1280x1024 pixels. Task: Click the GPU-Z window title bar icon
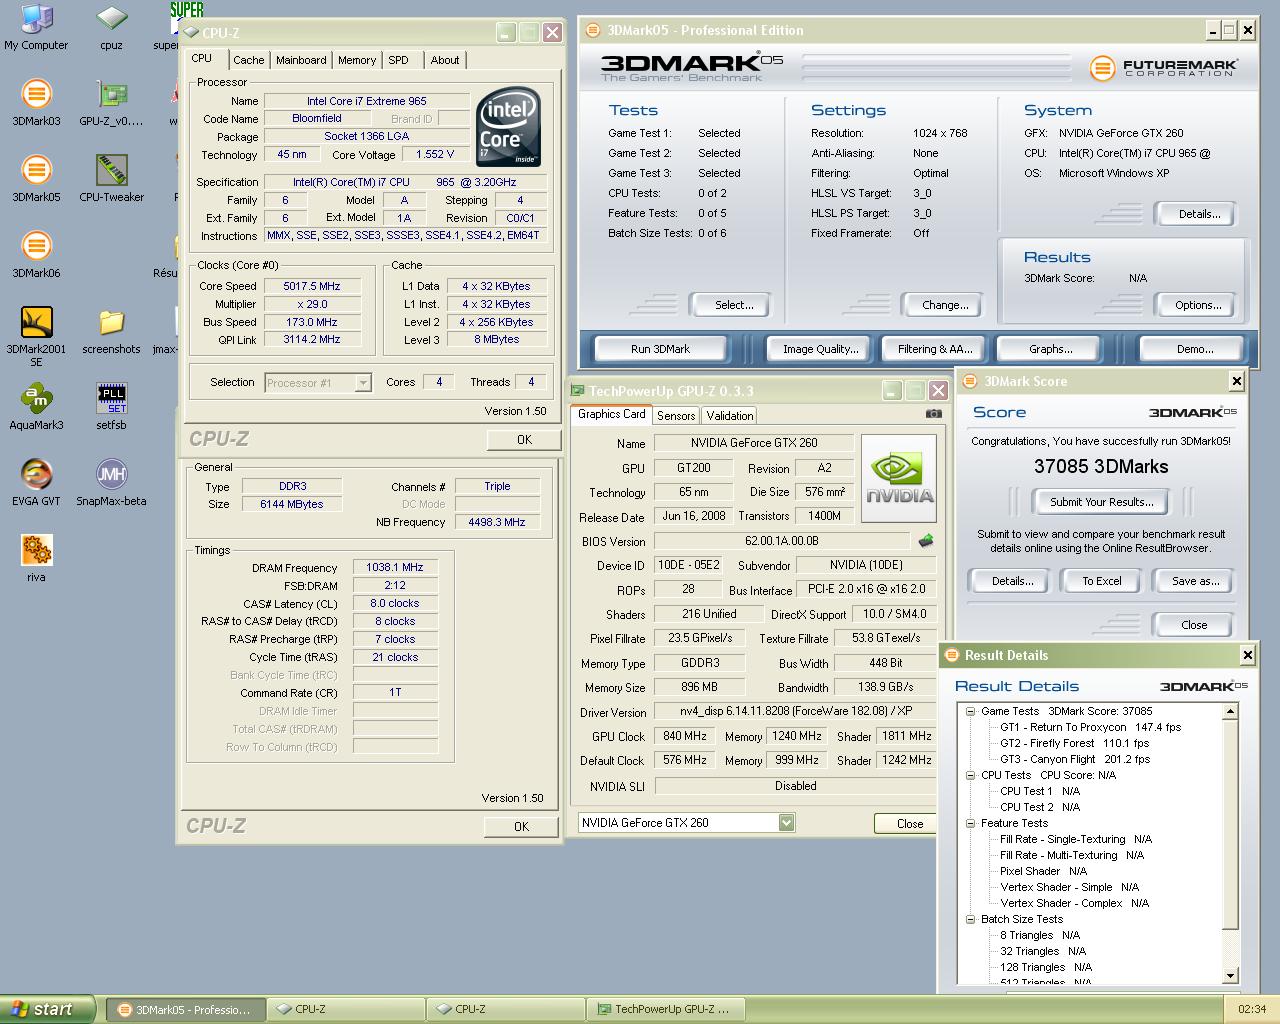[578, 391]
